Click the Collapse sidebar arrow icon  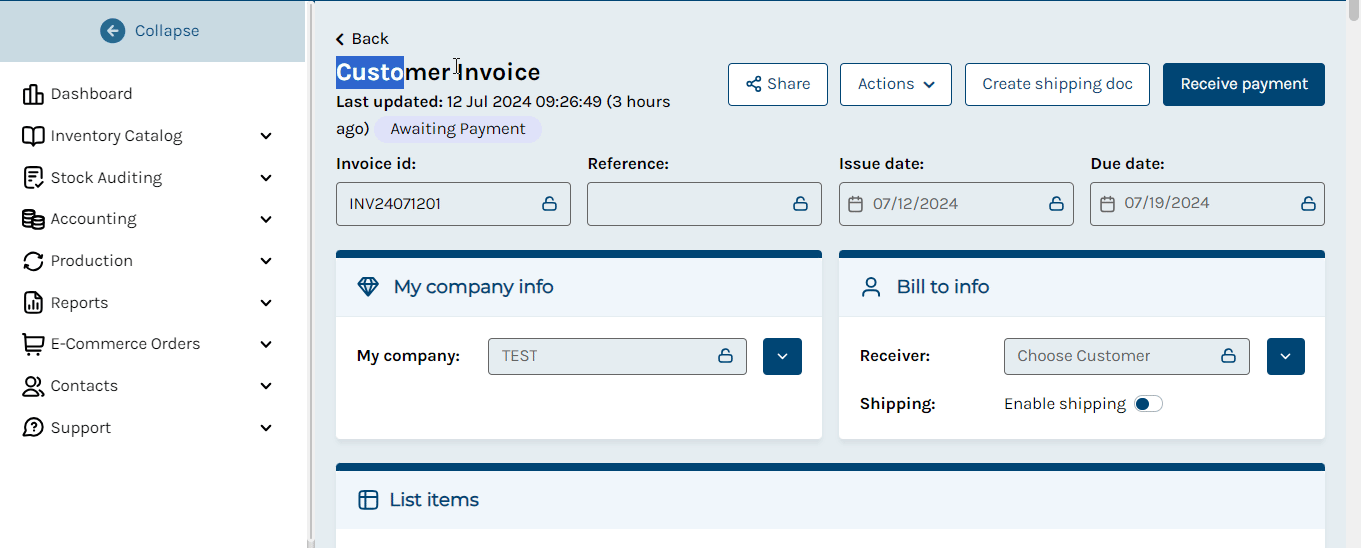pyautogui.click(x=113, y=31)
